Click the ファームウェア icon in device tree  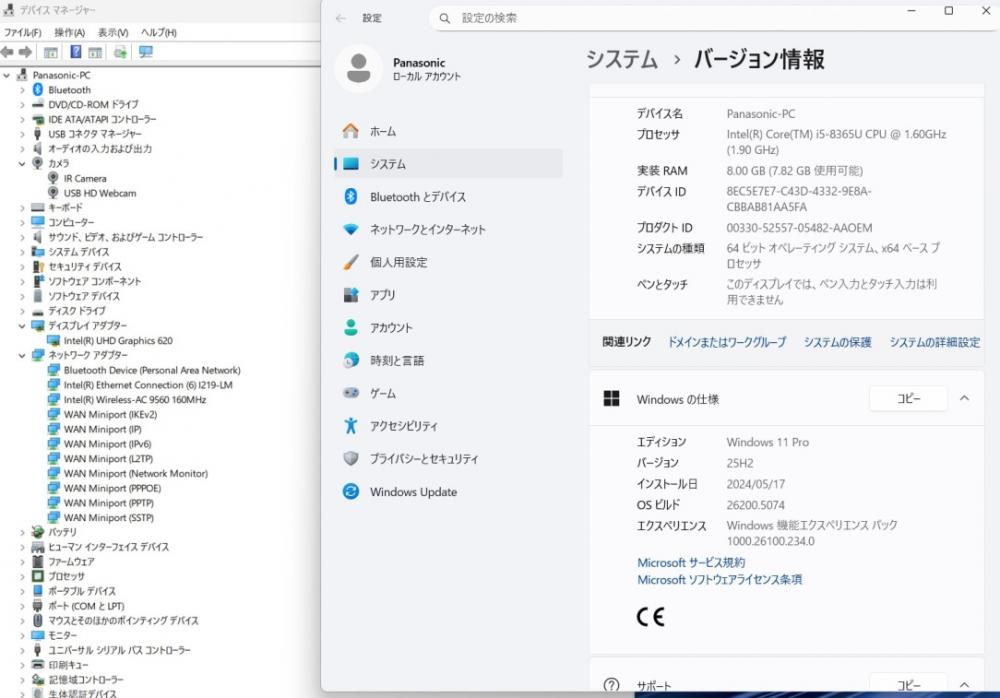(x=38, y=561)
